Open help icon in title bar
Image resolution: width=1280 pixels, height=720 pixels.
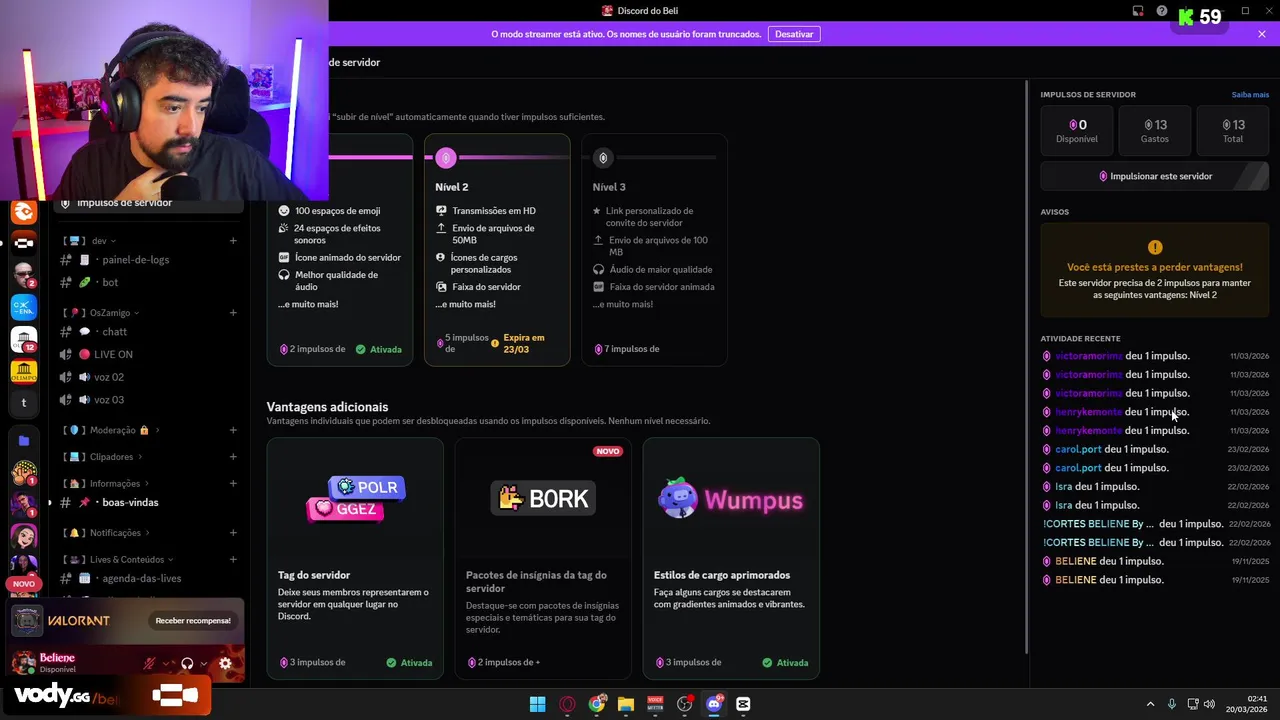click(1161, 11)
